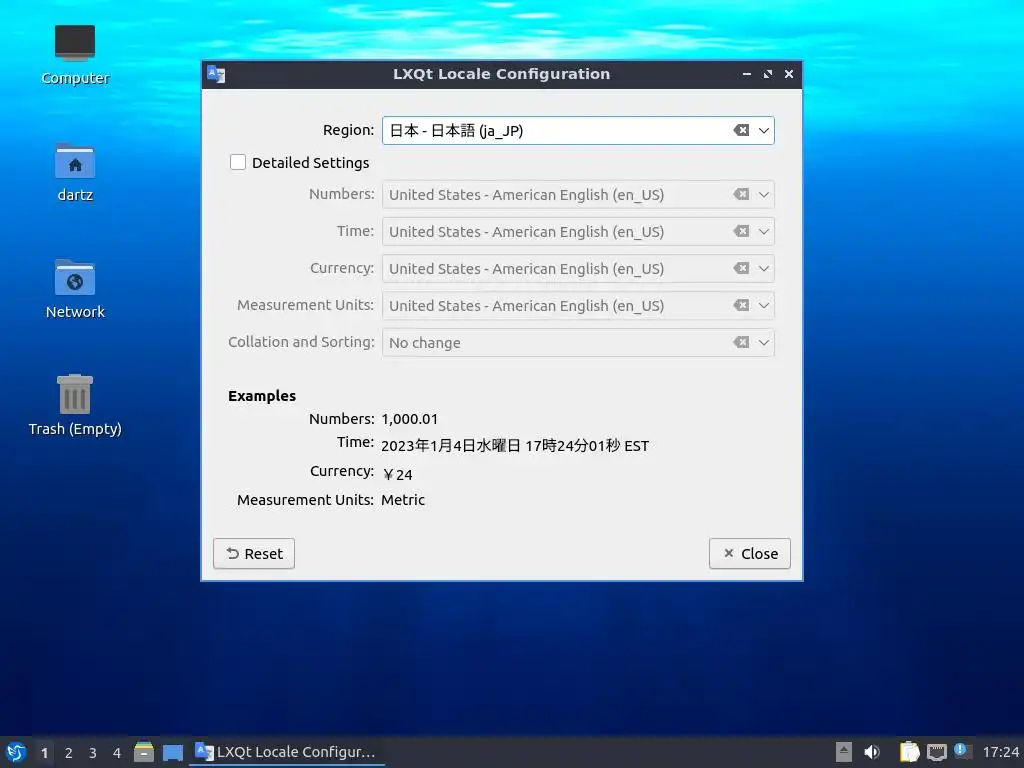The image size is (1024, 768).
Task: Expand the Measurement Units dropdown
Action: click(763, 306)
